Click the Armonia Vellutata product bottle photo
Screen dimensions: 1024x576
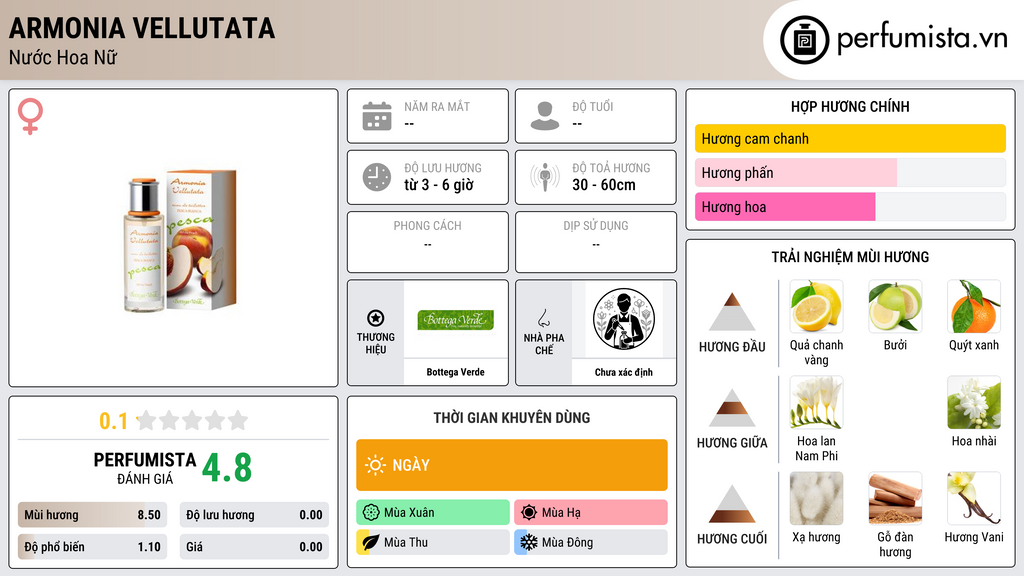pos(180,240)
